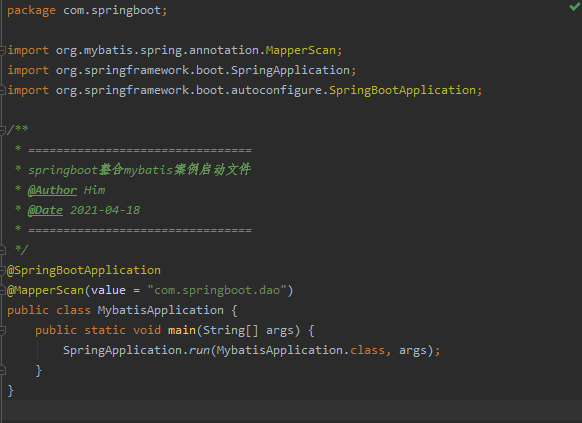
Task: Click fold marker beside the comment closing */
Action: 2,250
